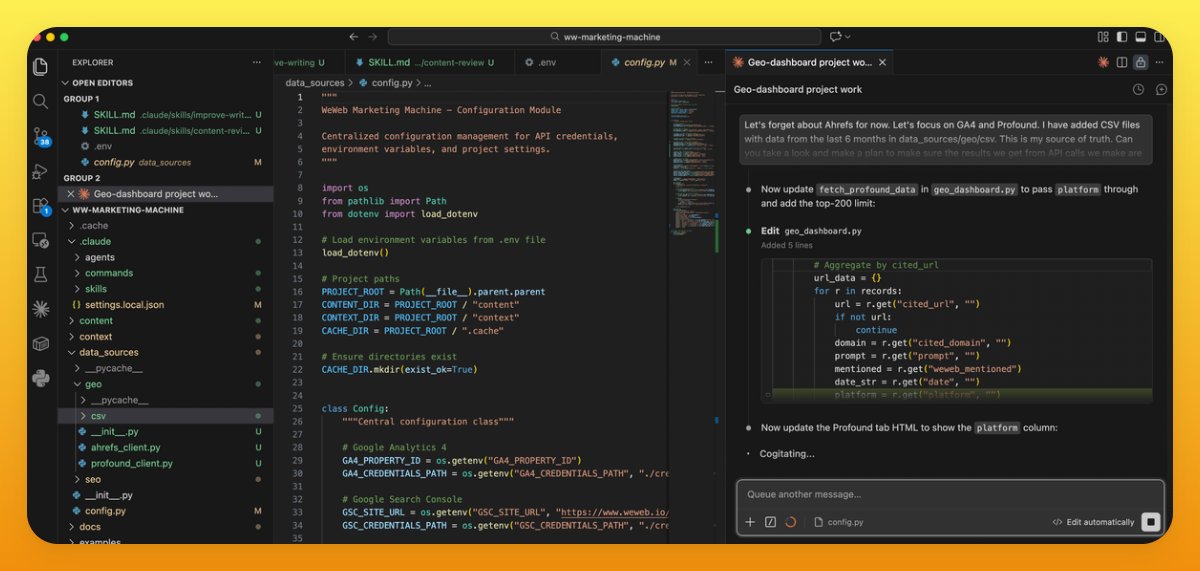This screenshot has height=571, width=1200.
Task: Open the Remote Explorer view
Action: [40, 240]
